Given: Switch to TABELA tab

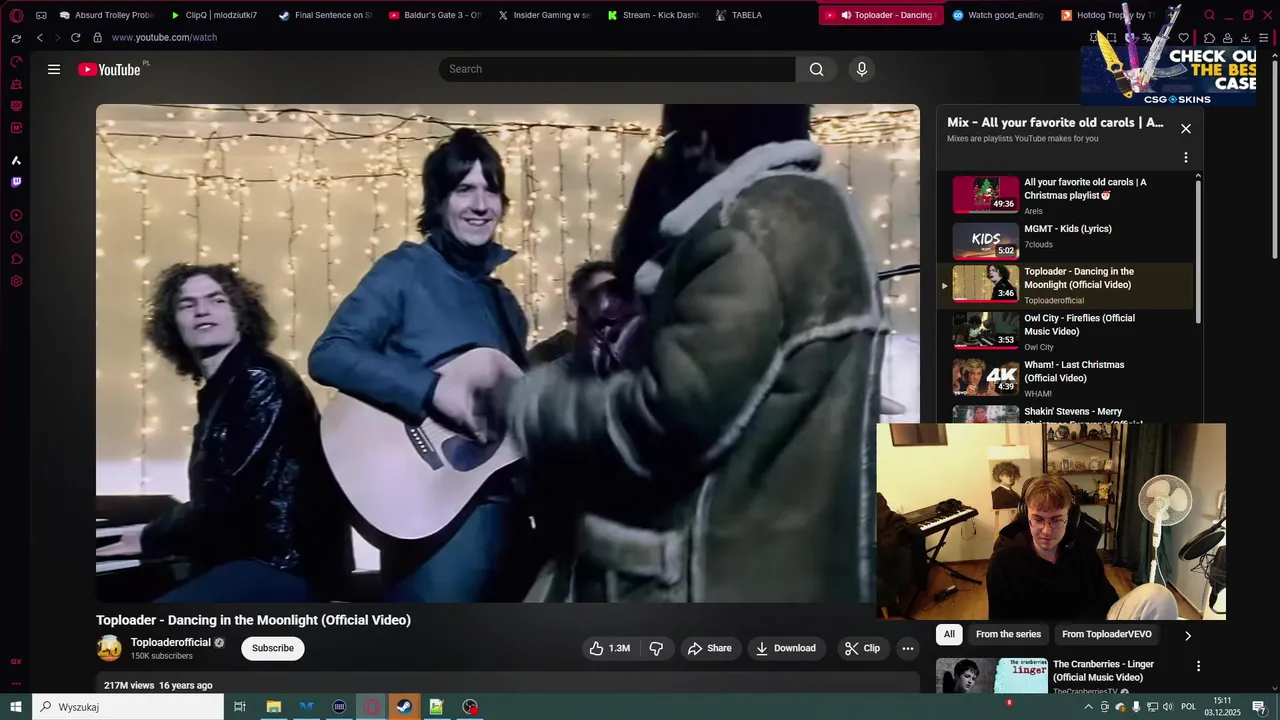Looking at the screenshot, I should coord(762,15).
